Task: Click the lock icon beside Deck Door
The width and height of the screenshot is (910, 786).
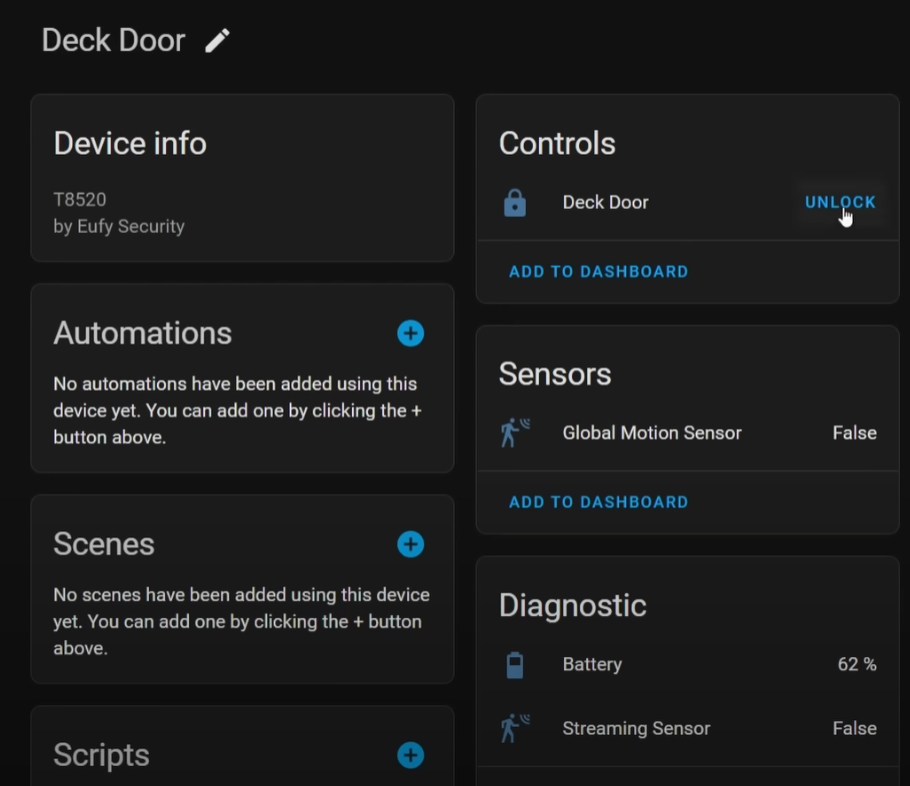Action: (515, 203)
